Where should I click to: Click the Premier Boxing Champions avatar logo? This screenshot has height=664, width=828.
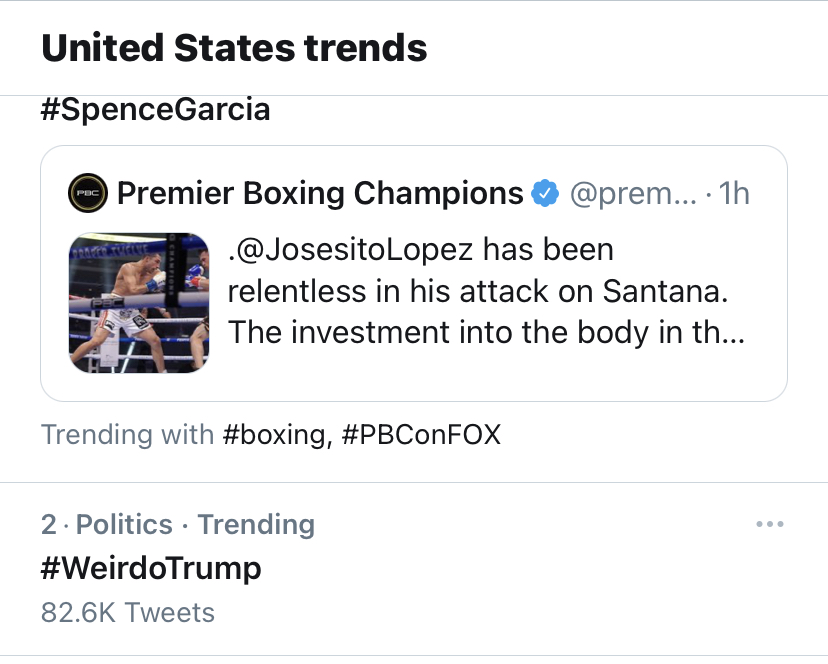(x=88, y=193)
